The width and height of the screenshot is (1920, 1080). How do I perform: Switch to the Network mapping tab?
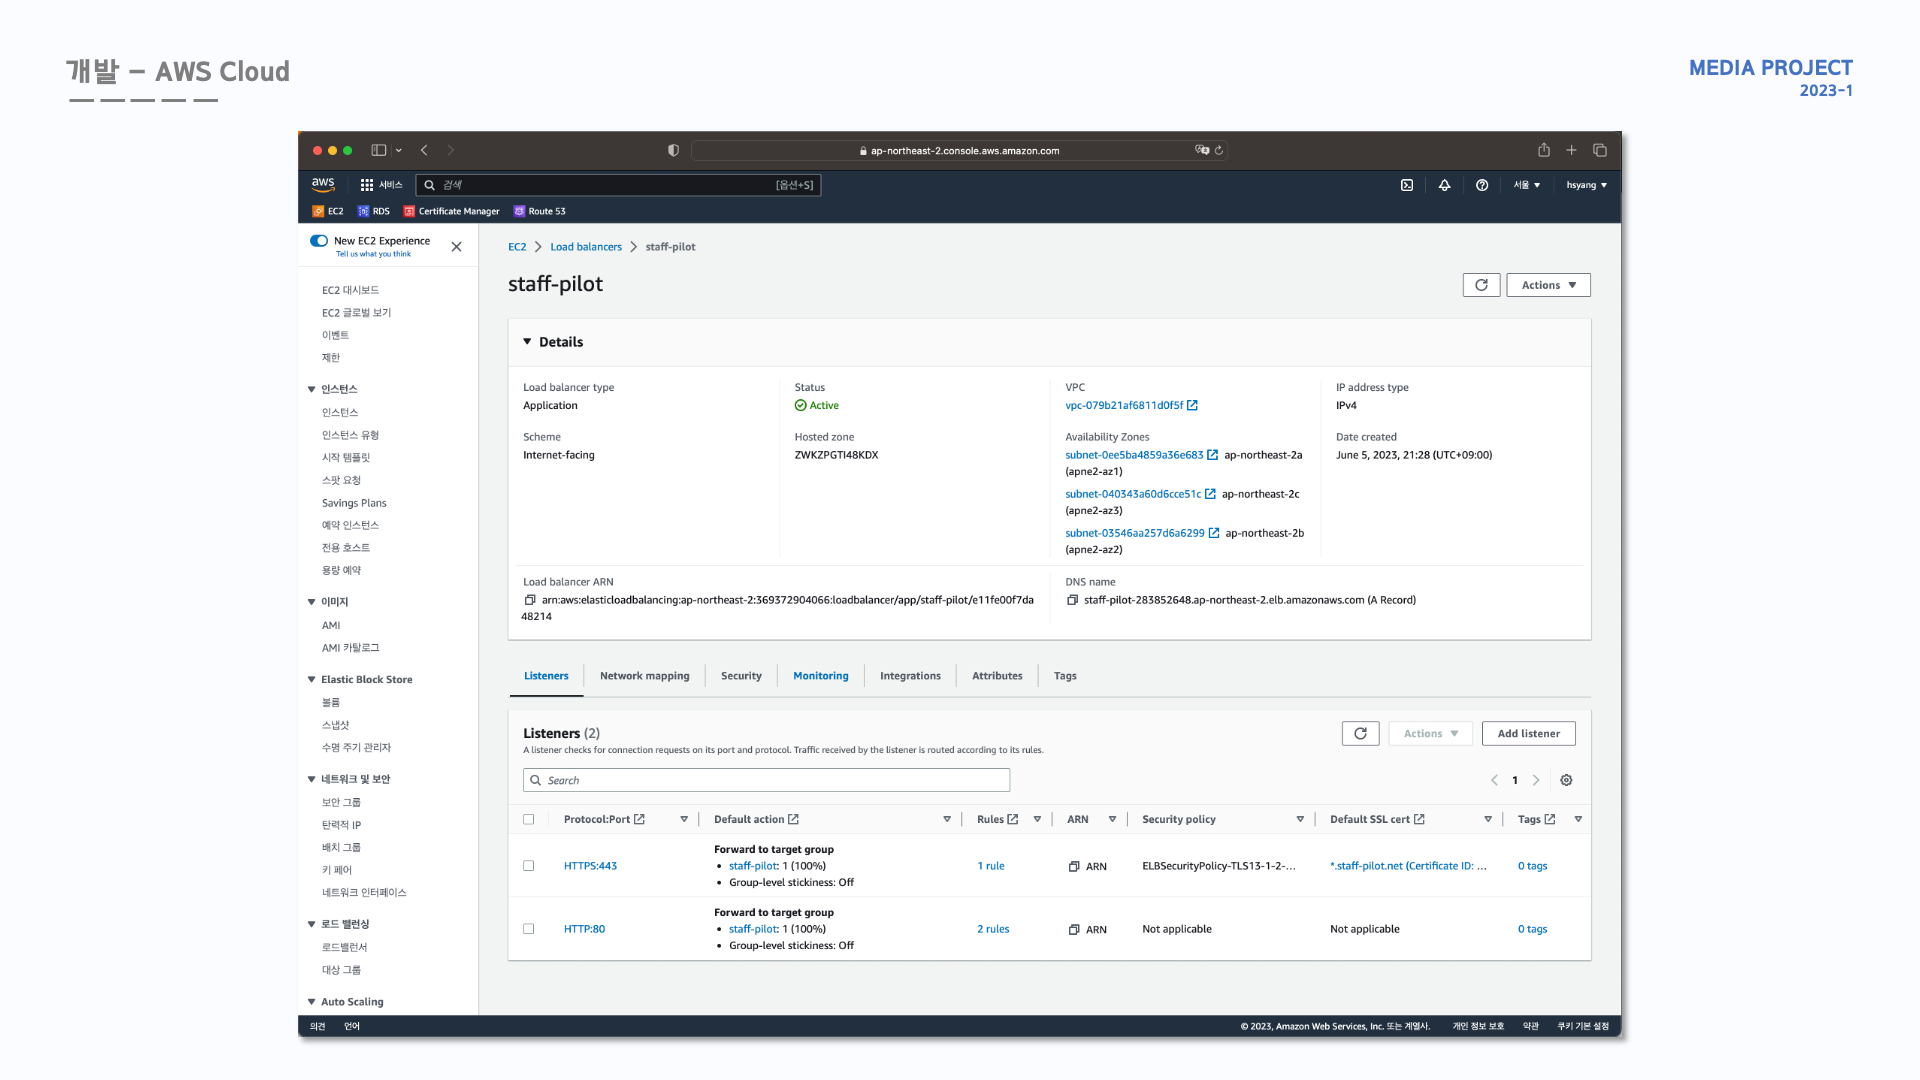point(644,676)
